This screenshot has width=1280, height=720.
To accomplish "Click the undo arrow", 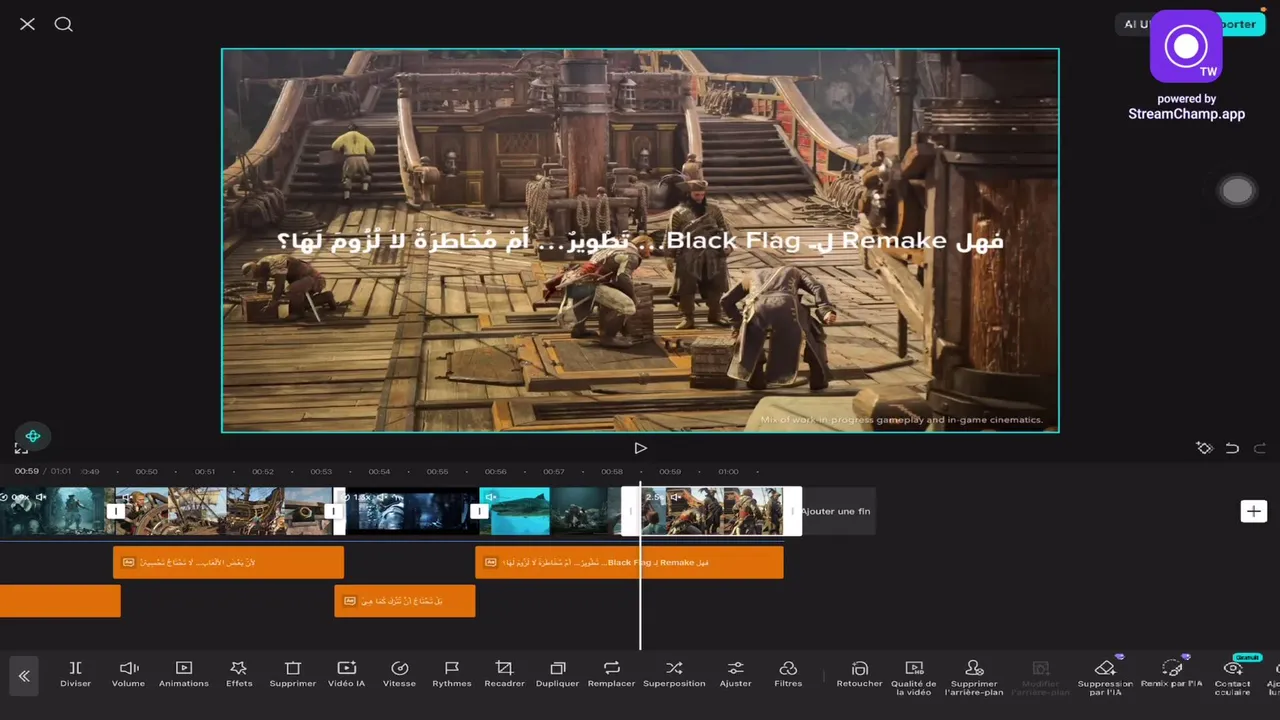I will coord(1232,448).
